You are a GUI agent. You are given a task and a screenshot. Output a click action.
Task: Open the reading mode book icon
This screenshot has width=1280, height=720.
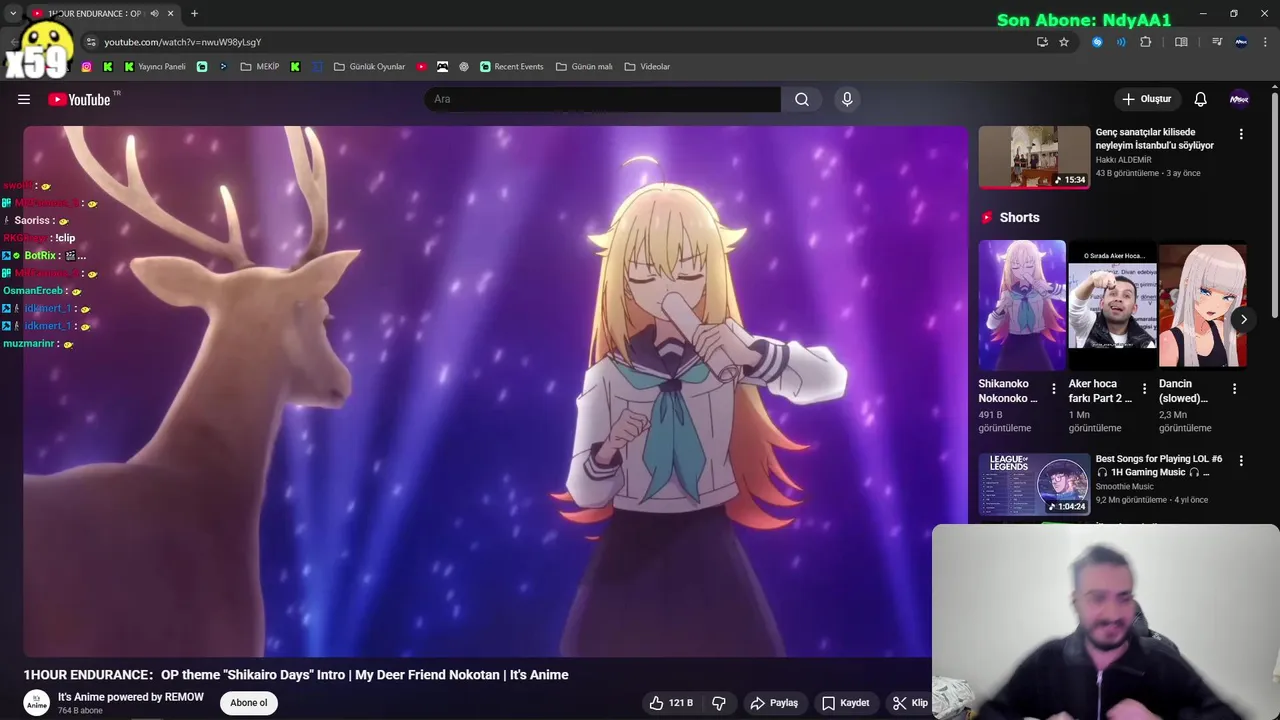tap(1181, 42)
